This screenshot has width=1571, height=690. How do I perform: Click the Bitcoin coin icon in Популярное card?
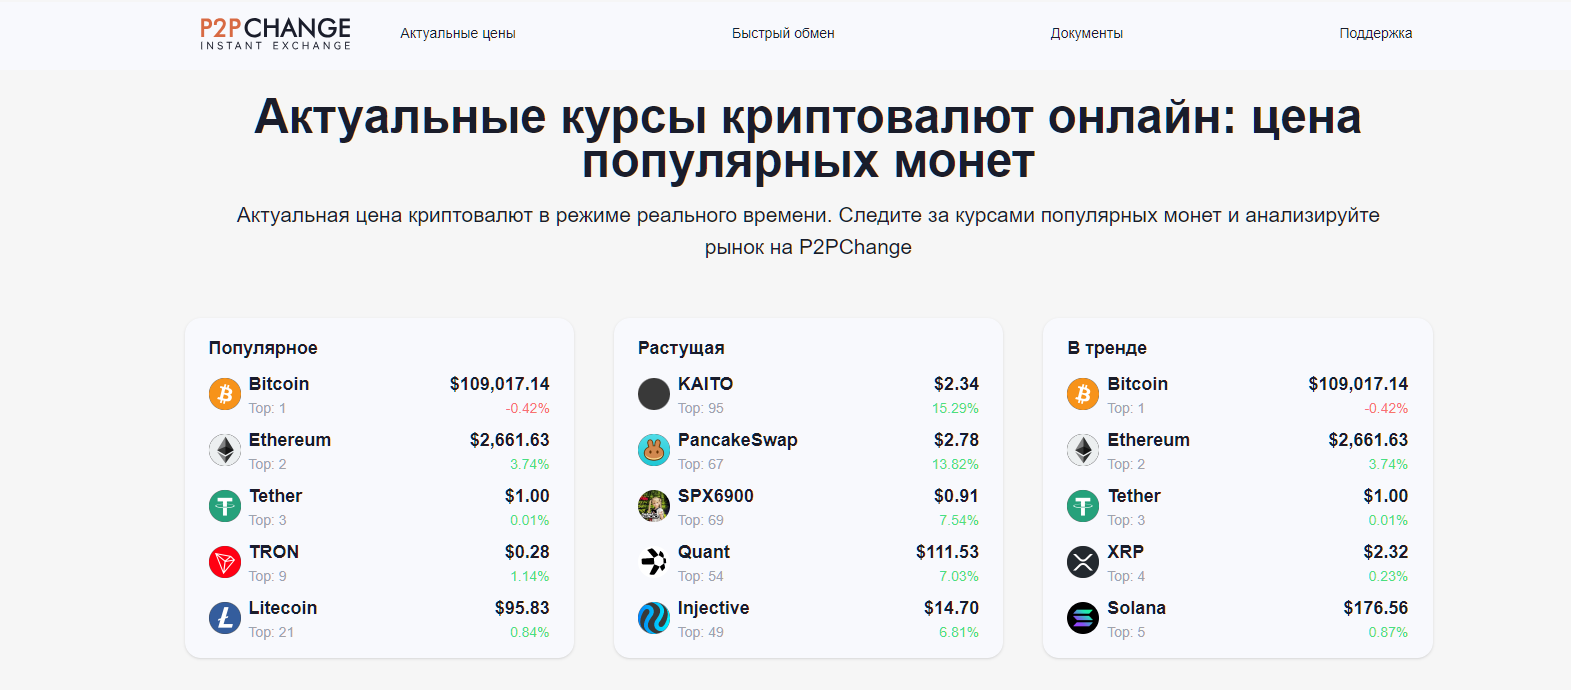[225, 394]
